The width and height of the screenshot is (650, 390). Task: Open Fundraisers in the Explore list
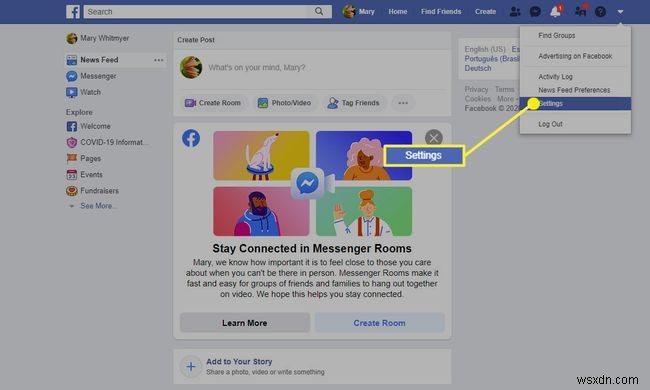click(99, 191)
